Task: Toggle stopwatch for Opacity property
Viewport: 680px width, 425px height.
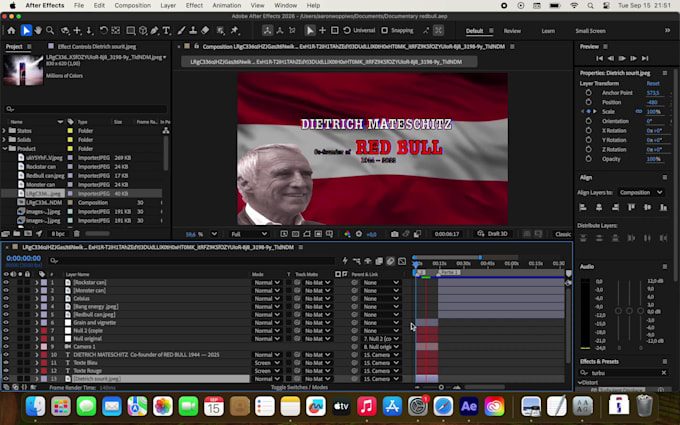Action: coord(588,159)
